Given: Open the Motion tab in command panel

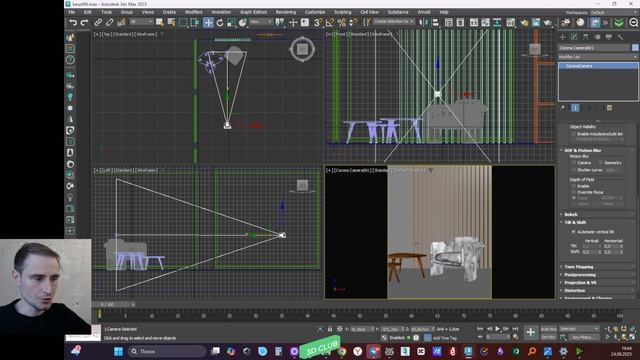Looking at the screenshot, I should click(598, 37).
